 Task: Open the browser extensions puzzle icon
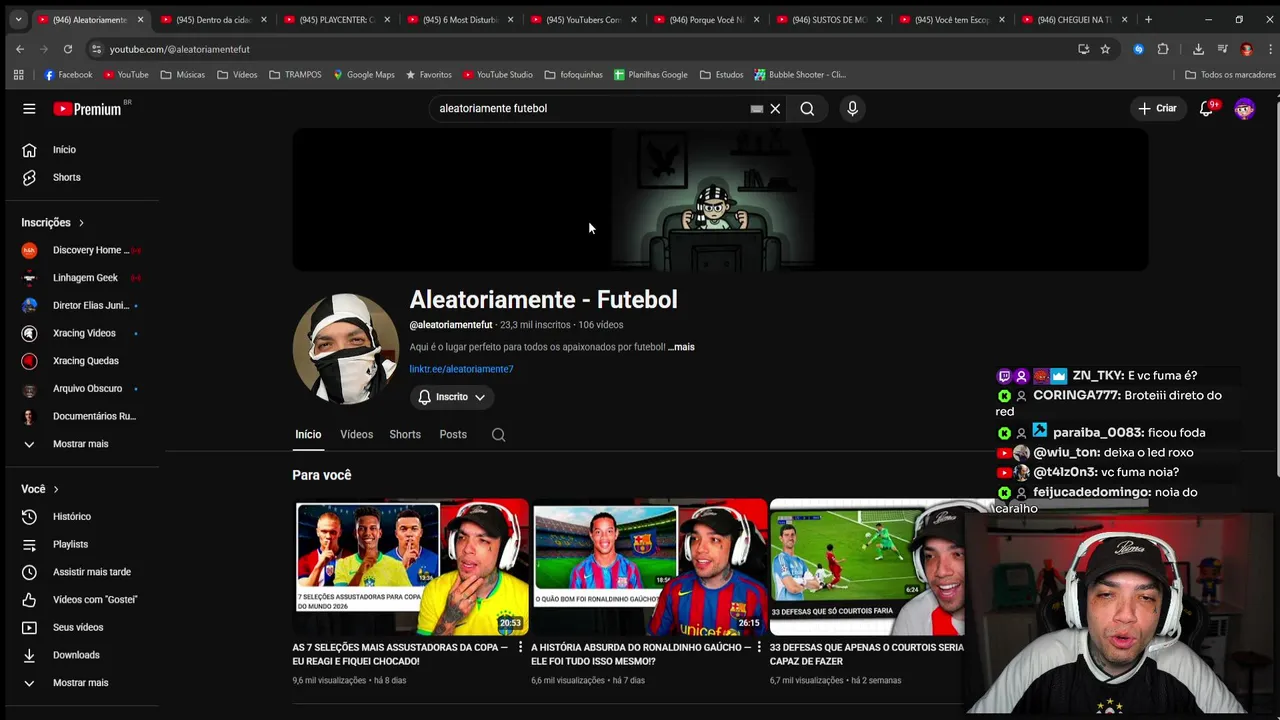(x=1162, y=49)
